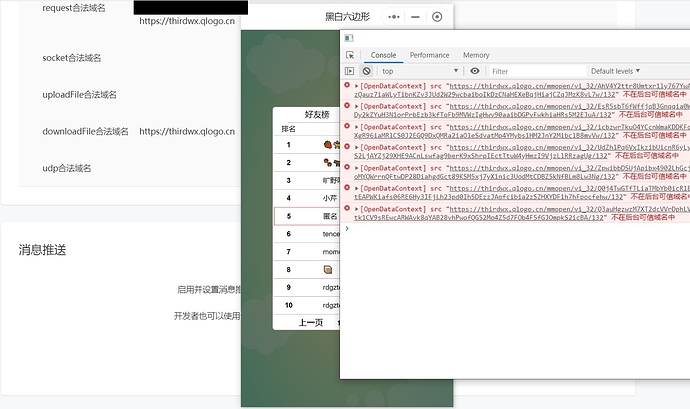Expand the EsR5sb OpenDataContext error entry
690x409 pixels.
356,106
